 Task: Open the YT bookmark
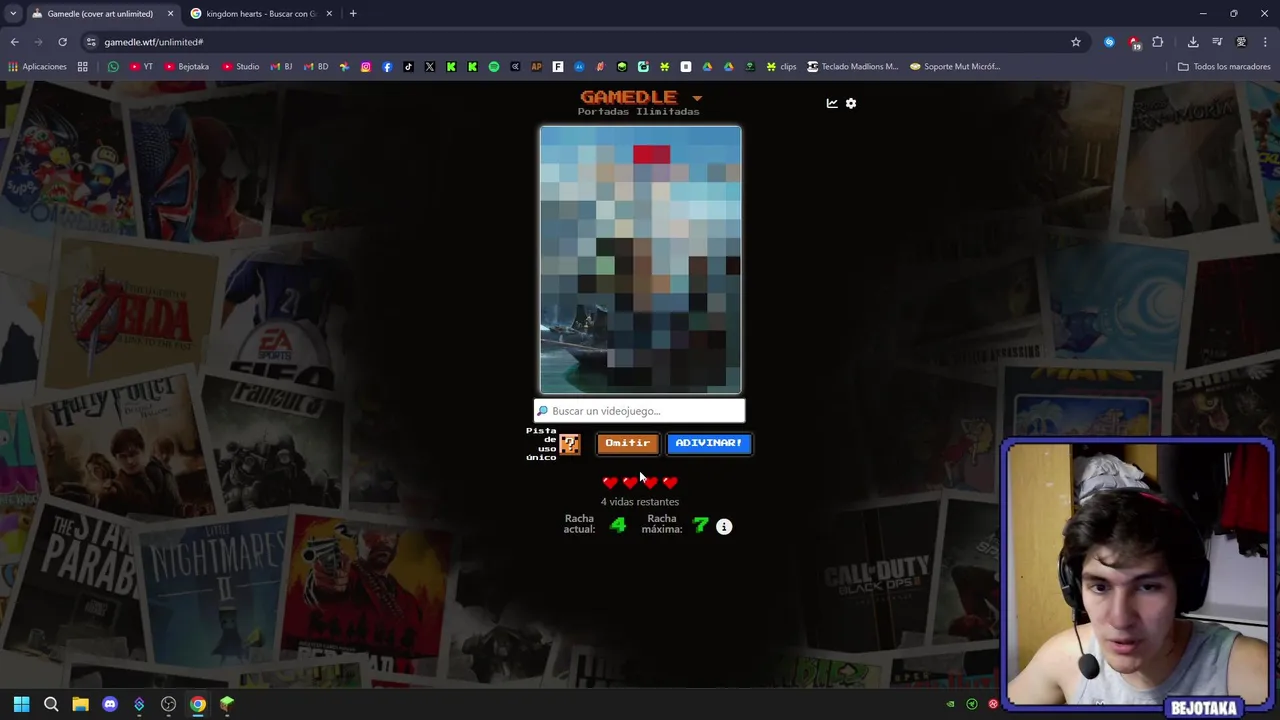[141, 67]
